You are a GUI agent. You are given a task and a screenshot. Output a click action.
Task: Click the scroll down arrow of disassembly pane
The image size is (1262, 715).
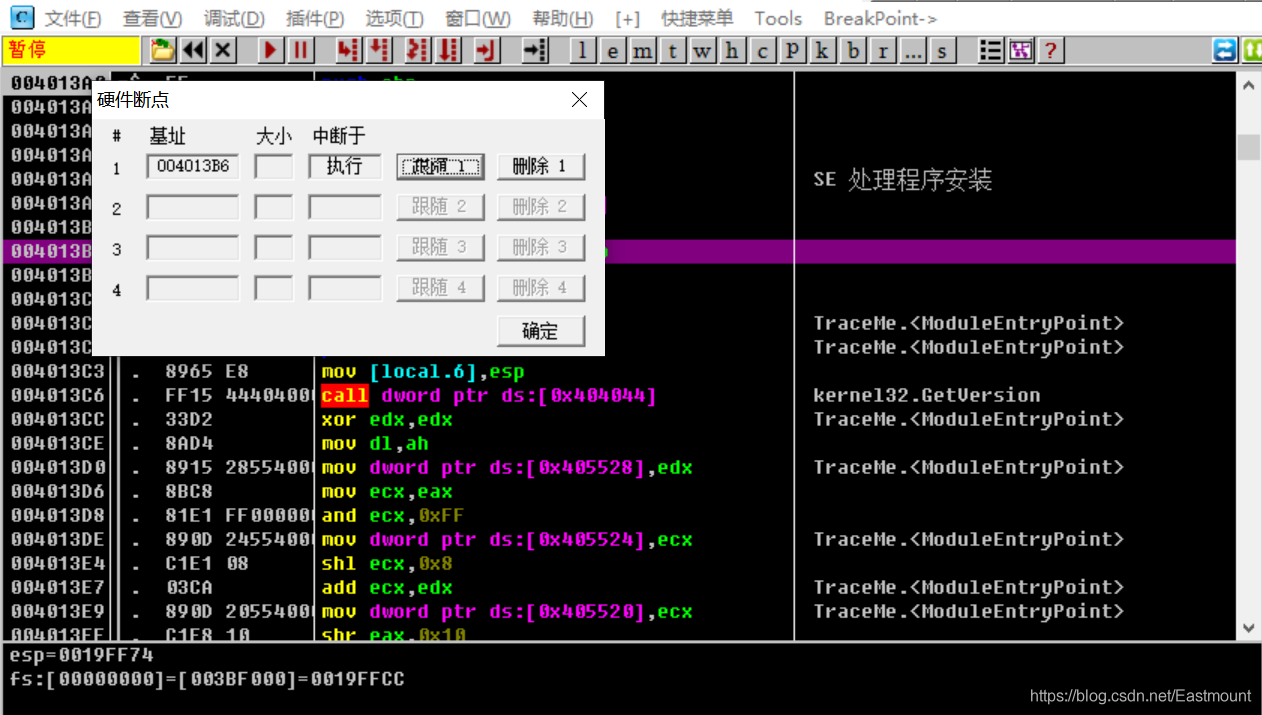tap(1249, 628)
